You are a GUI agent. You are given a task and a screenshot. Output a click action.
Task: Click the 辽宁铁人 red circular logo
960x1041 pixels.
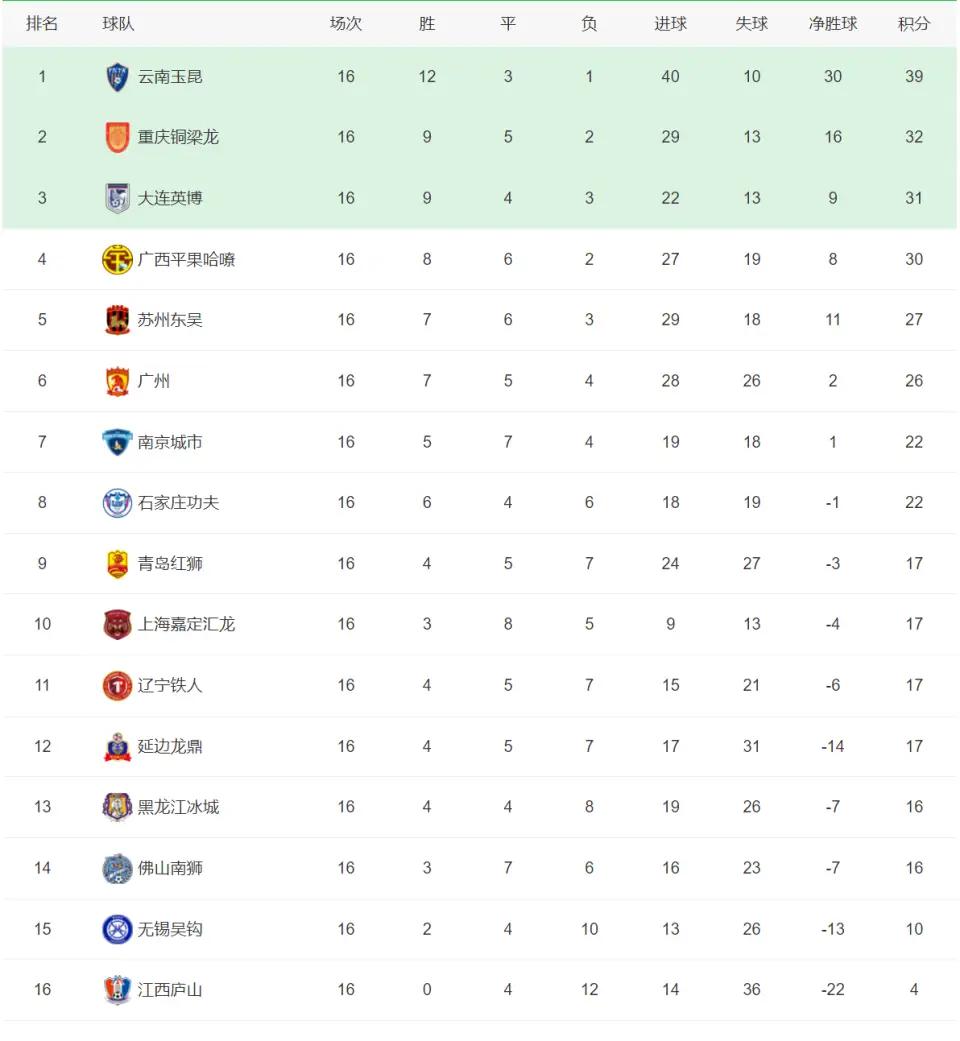pos(118,685)
